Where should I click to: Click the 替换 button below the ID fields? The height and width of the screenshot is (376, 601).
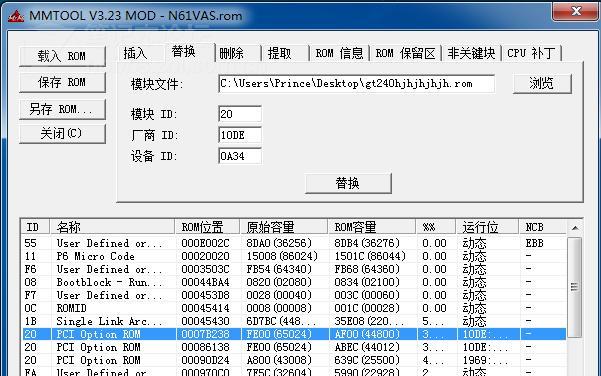[348, 183]
